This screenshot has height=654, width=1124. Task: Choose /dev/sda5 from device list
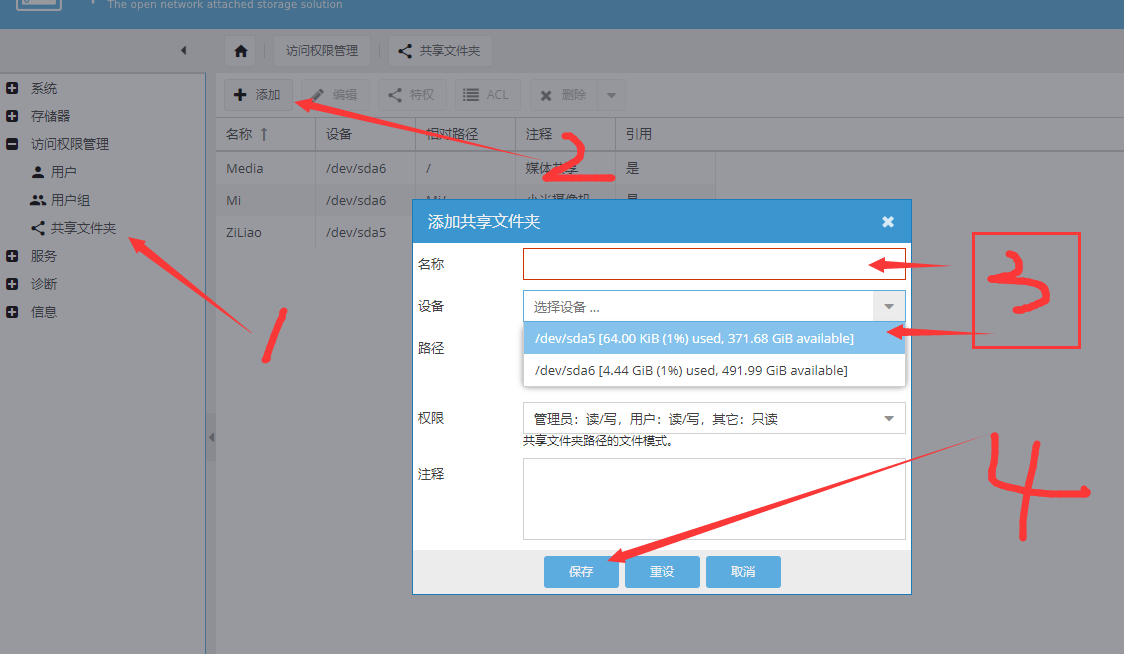point(714,338)
